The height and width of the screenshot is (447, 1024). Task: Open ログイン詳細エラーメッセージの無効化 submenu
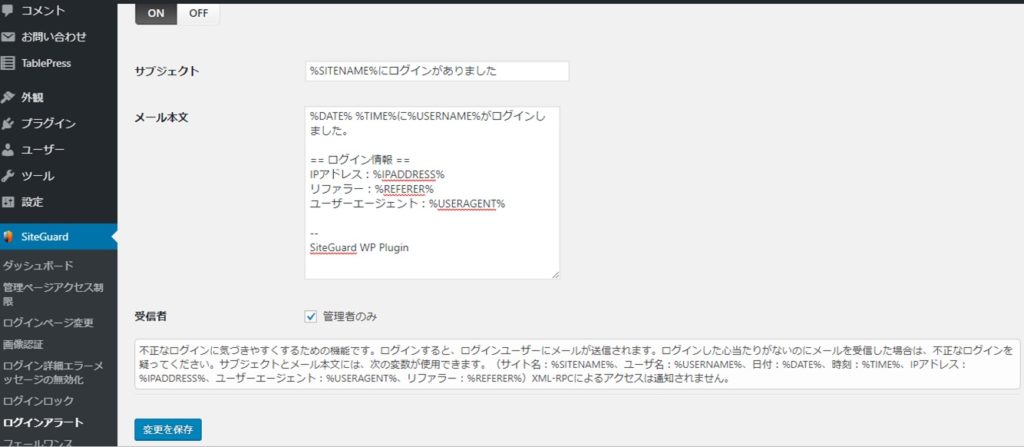point(53,372)
